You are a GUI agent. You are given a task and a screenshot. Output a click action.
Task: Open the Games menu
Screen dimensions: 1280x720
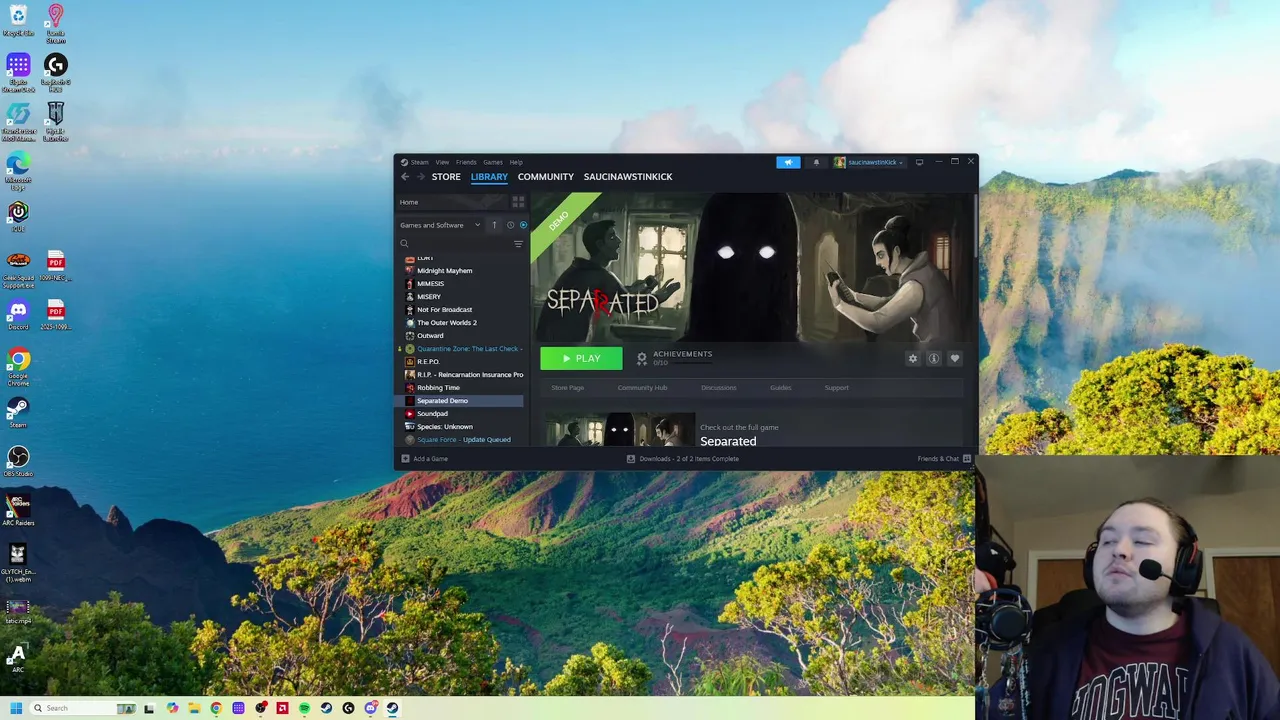[x=493, y=162]
